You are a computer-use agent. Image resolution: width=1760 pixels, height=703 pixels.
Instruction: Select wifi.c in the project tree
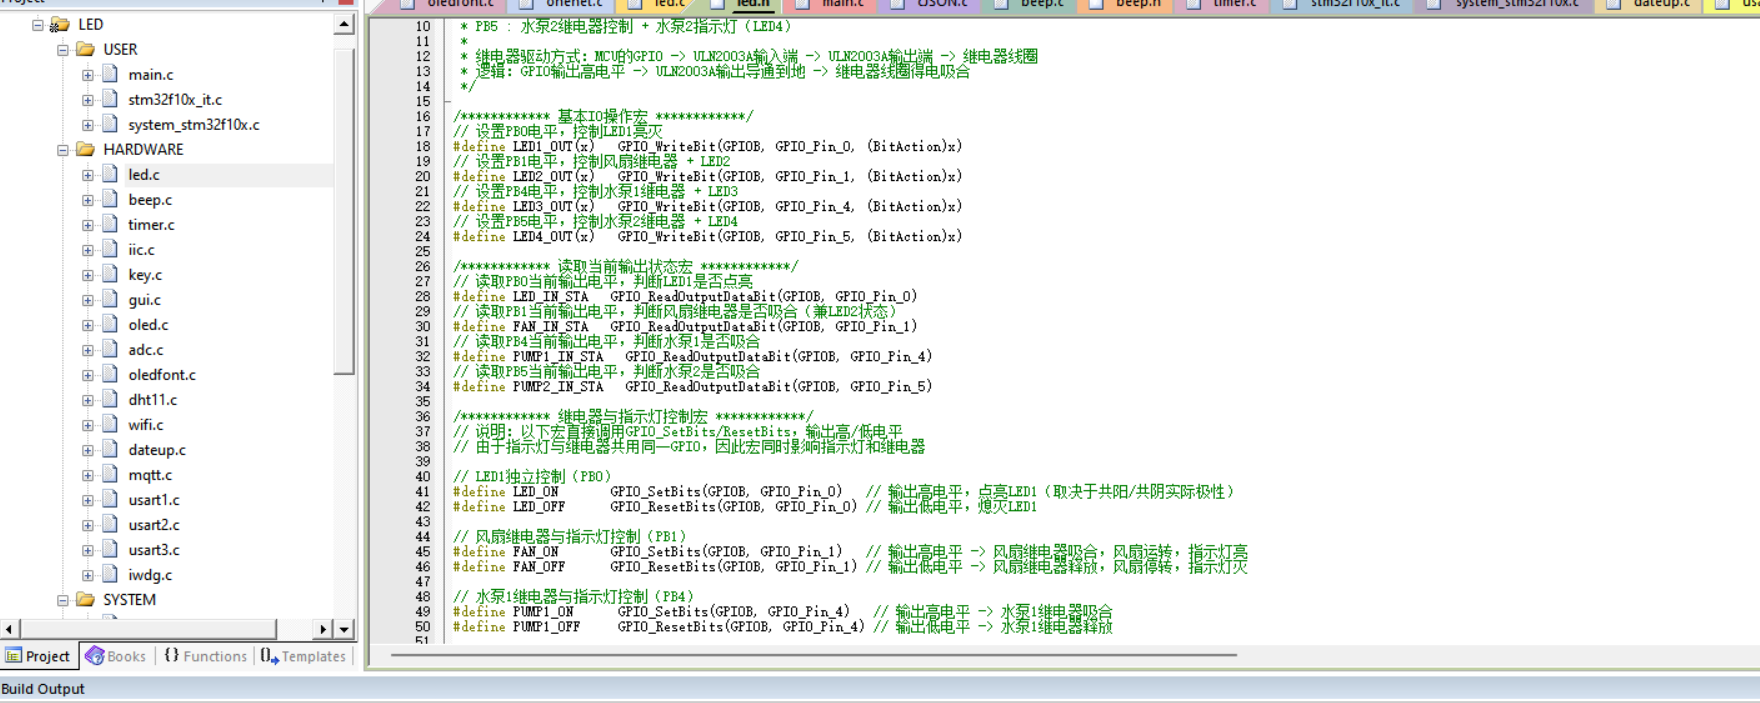pyautogui.click(x=145, y=425)
